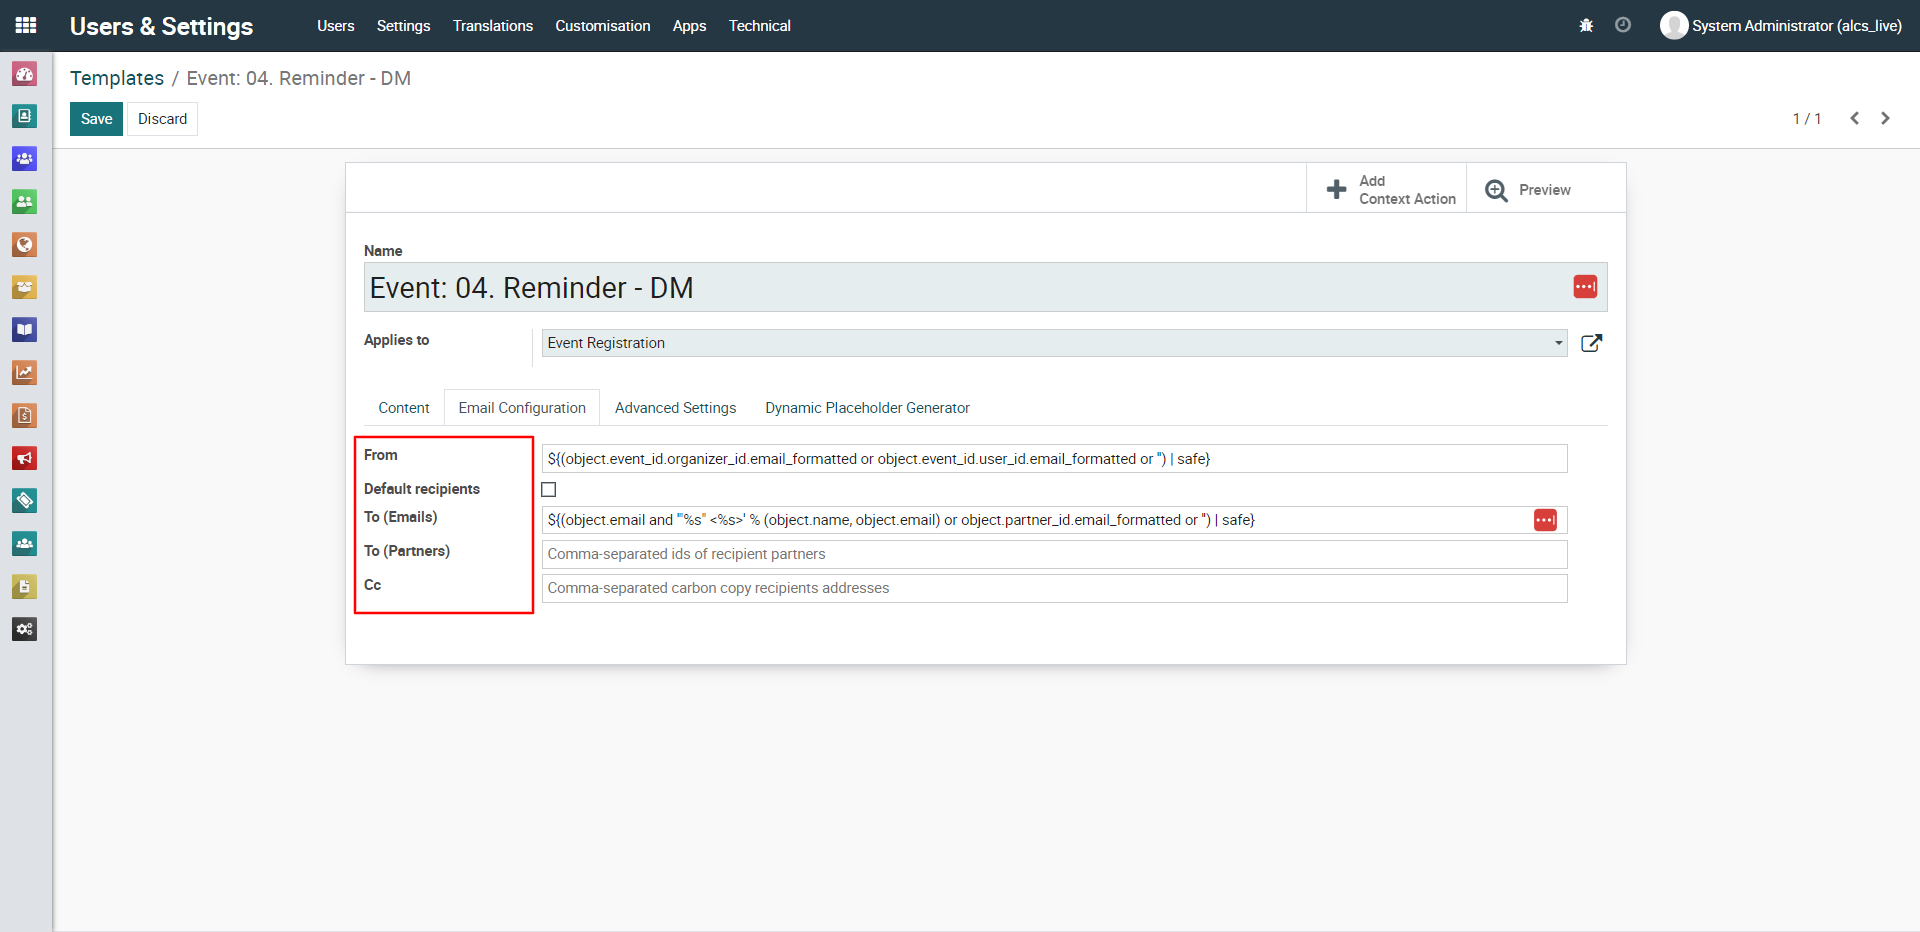Open the Technical menu

(x=759, y=26)
